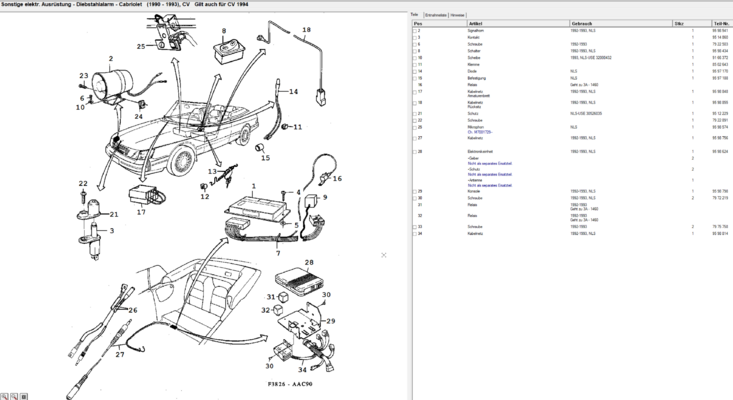
Task: Tick the checkbox for position 25 Mikrophon
Action: coord(415,128)
